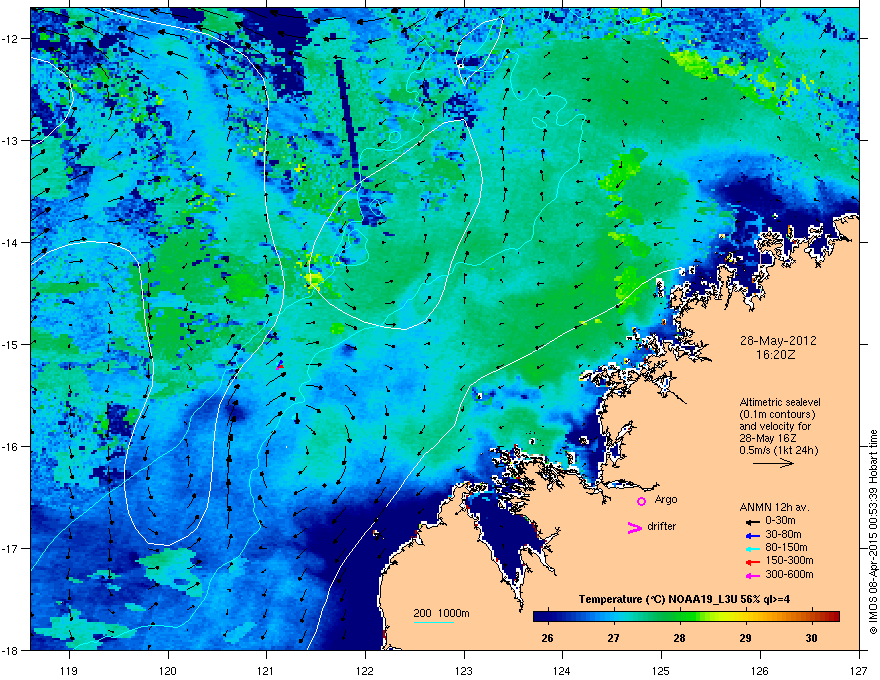Click the 0-30m depth label
The width and height of the screenshot is (880, 680).
(780, 521)
